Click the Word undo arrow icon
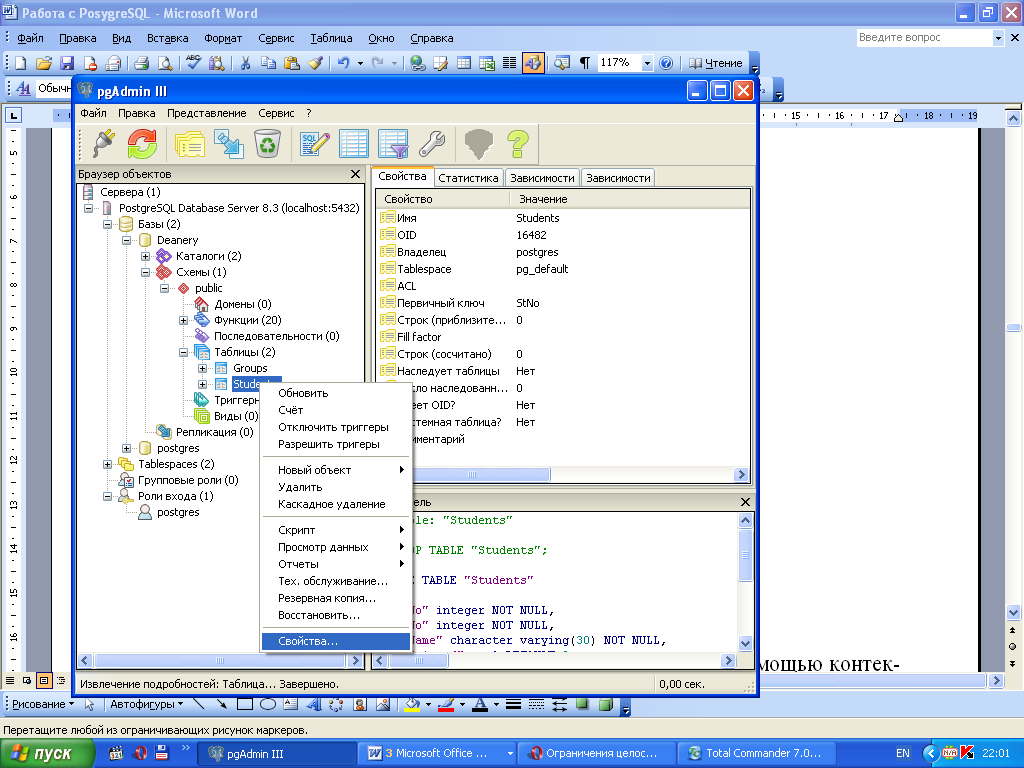Image resolution: width=1024 pixels, height=768 pixels. pyautogui.click(x=344, y=63)
